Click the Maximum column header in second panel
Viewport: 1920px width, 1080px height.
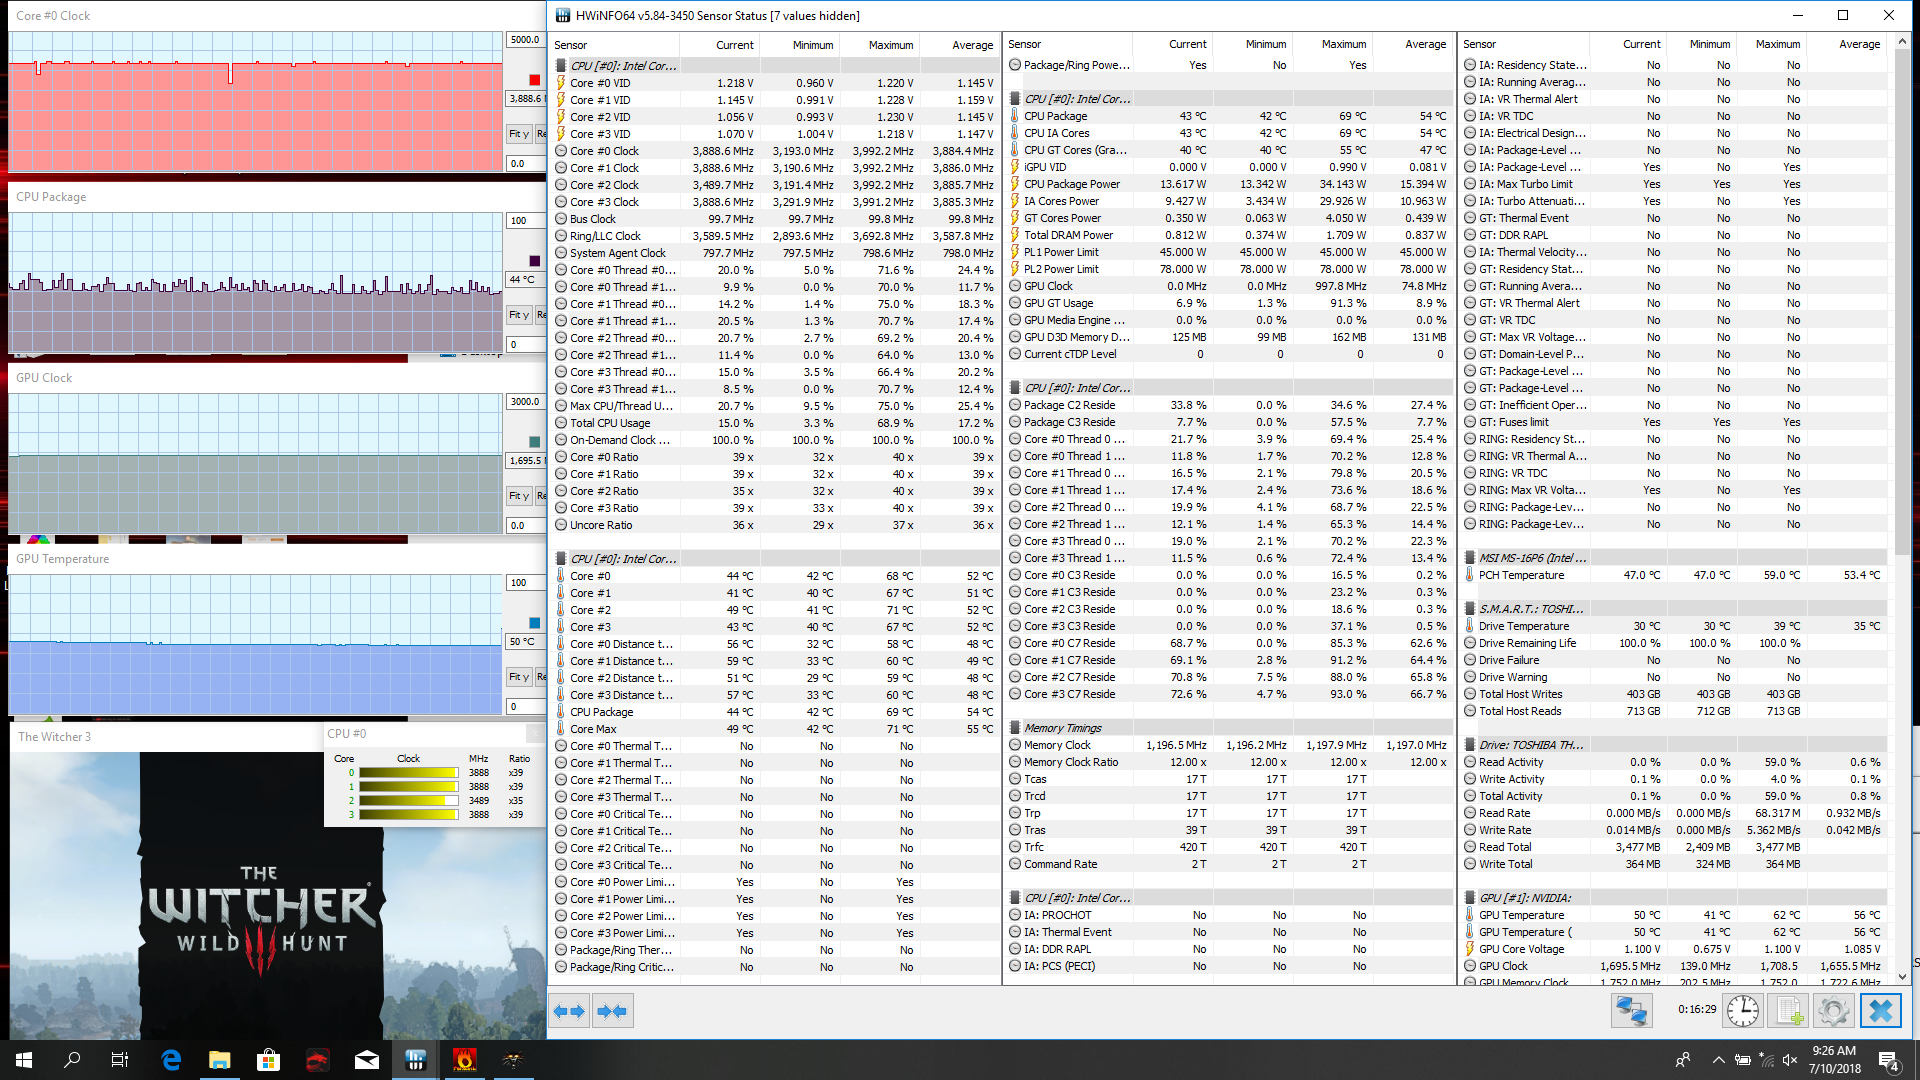point(1332,44)
